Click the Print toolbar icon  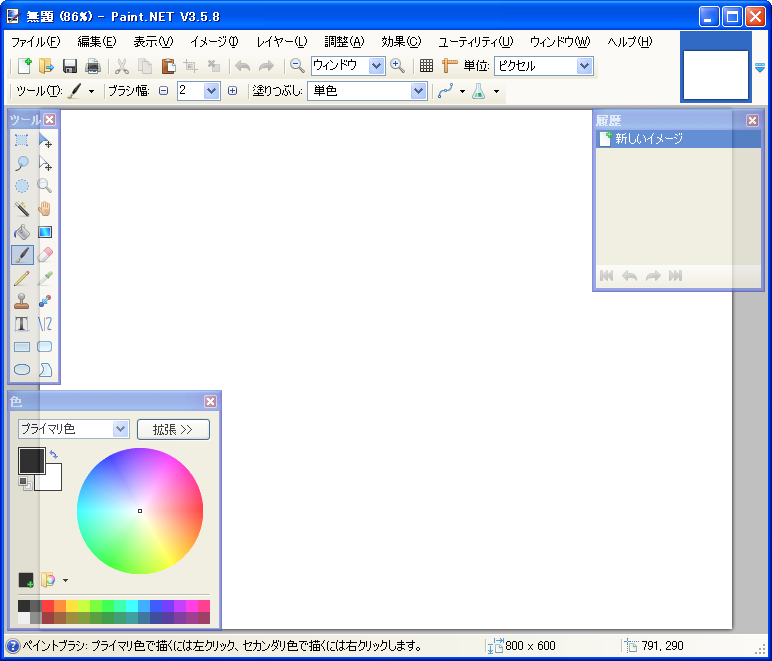pos(93,65)
